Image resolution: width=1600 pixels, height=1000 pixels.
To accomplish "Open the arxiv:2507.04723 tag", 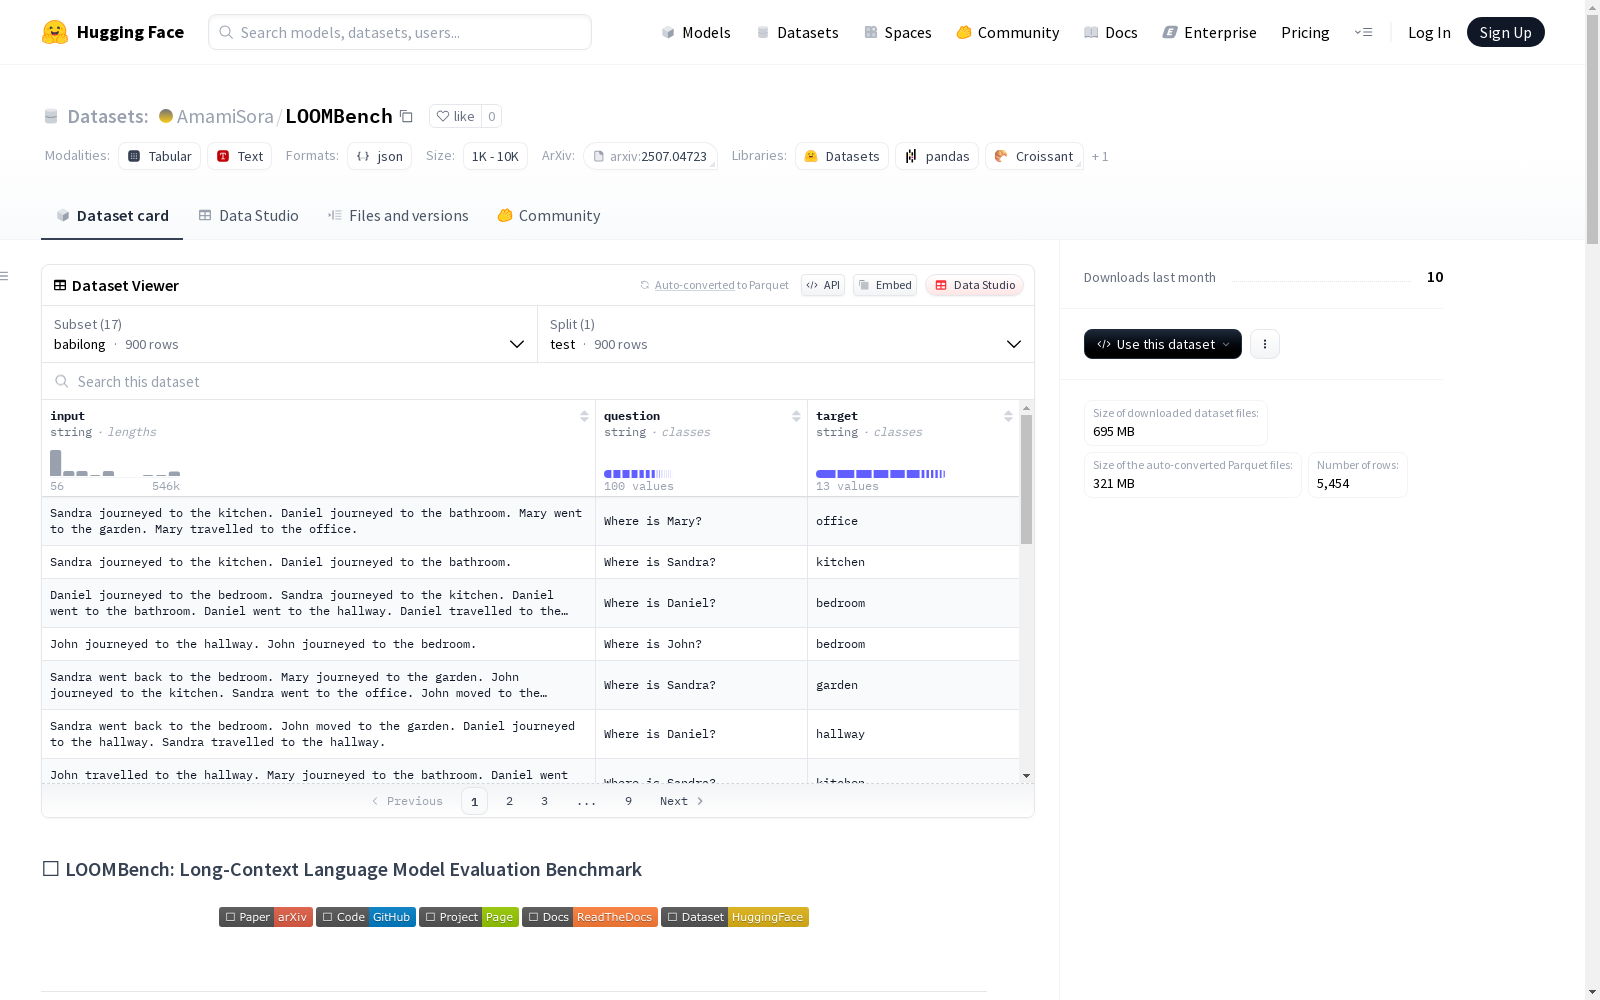I will coord(651,156).
